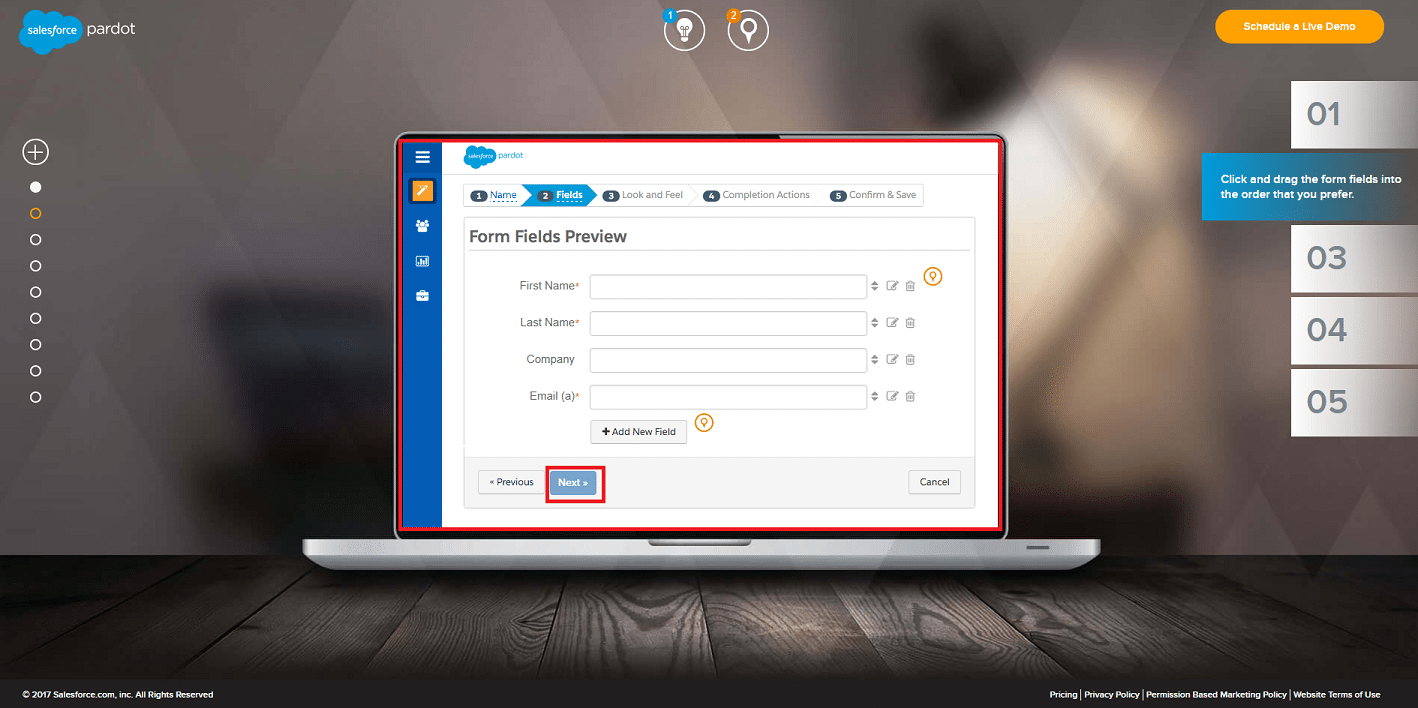Click the drag-fields instruction text on the right

pyautogui.click(x=1311, y=187)
